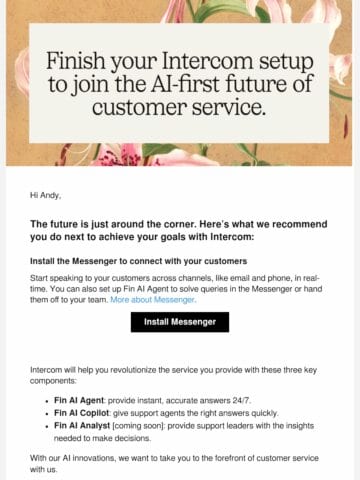Click the 'Finish your Intercom setup' headline
The image size is (360, 480).
pos(179,83)
